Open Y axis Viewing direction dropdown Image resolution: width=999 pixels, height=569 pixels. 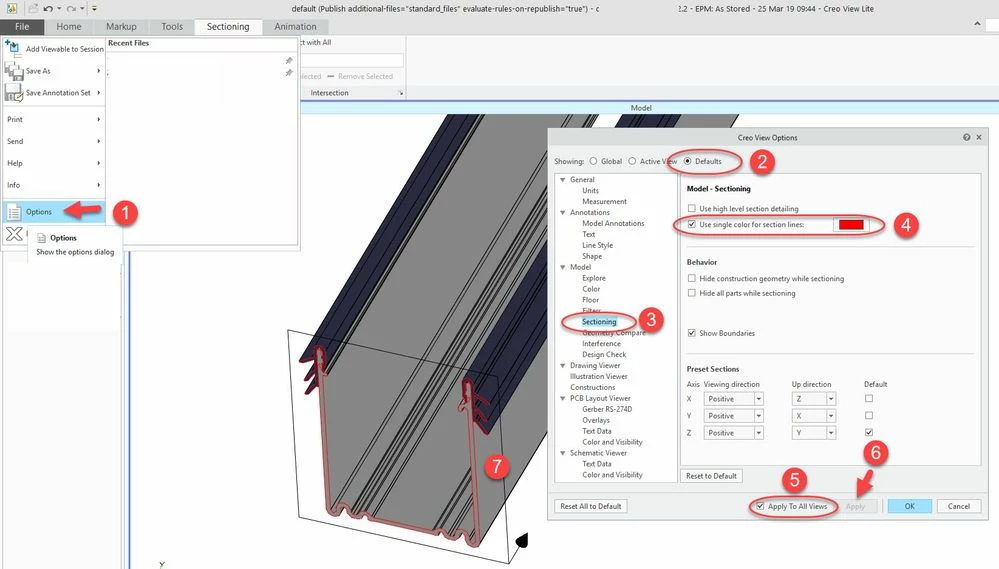(758, 416)
